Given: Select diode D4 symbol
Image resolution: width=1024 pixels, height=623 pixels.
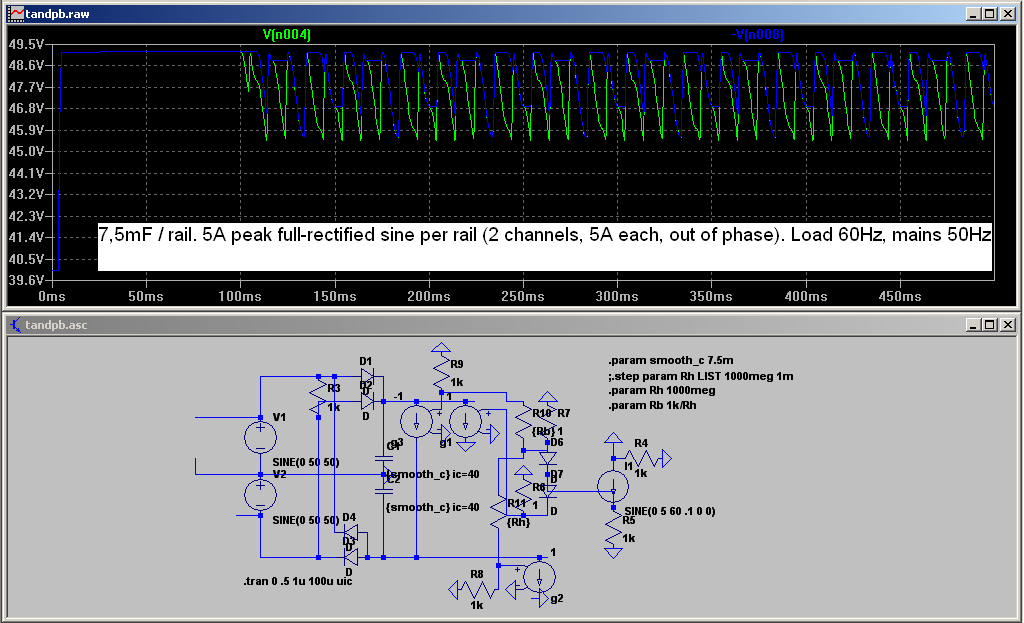Looking at the screenshot, I should [x=351, y=532].
